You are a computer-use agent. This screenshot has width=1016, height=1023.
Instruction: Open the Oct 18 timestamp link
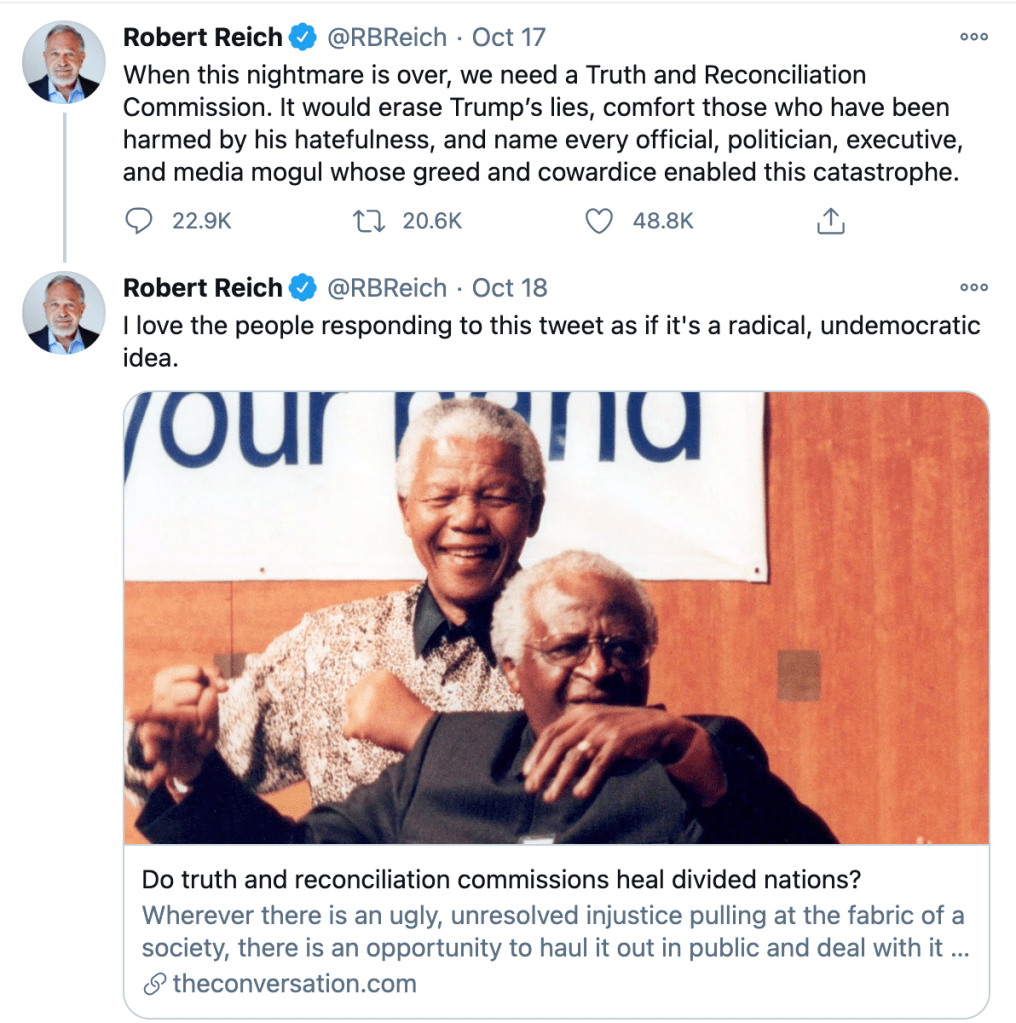coord(510,288)
